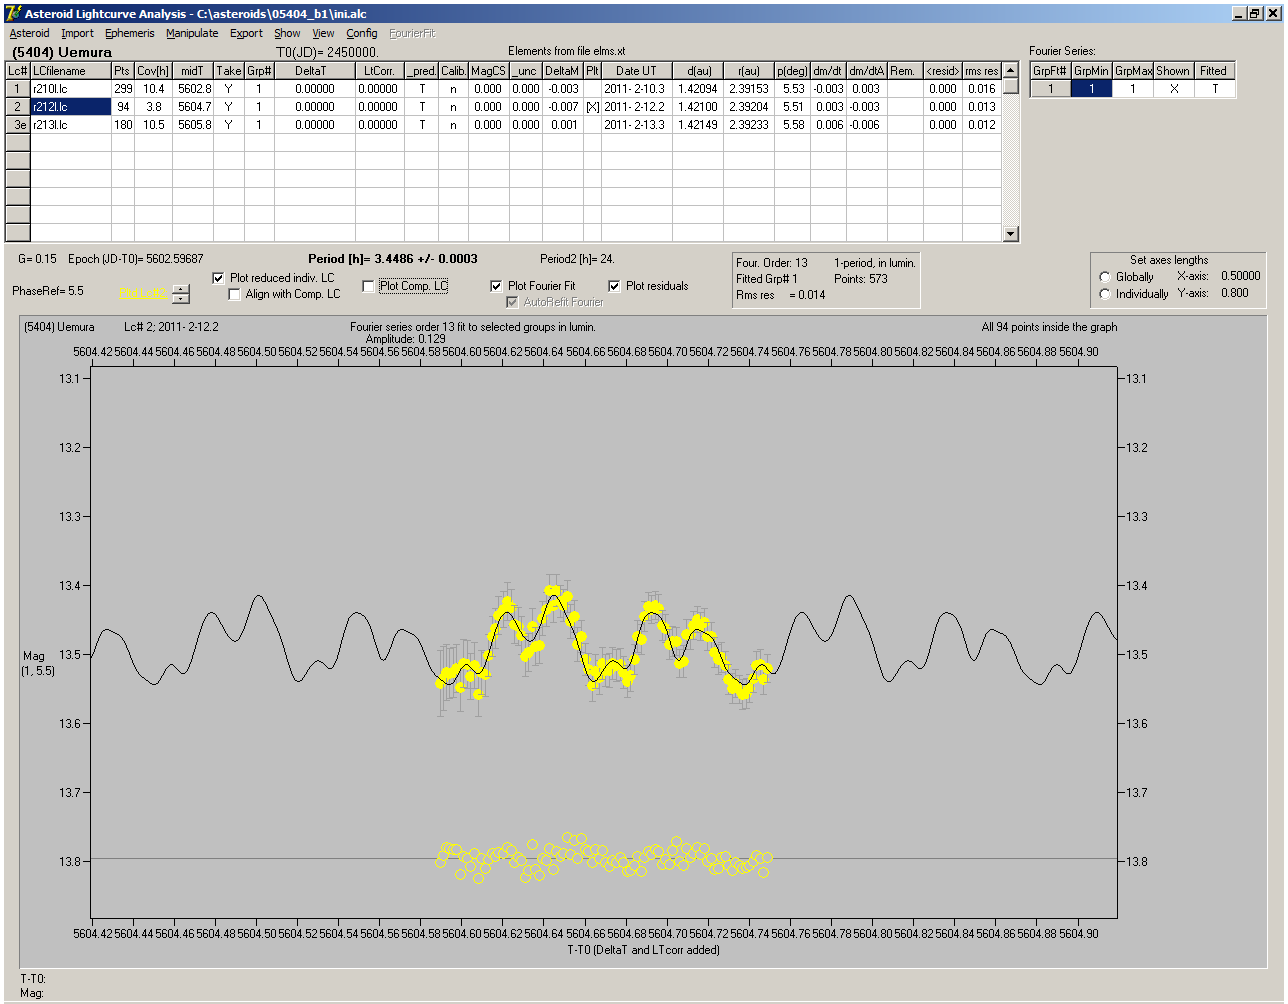Select row header for lightcurve 1
Image resolution: width=1288 pixels, height=1004 pixels.
[x=18, y=89]
